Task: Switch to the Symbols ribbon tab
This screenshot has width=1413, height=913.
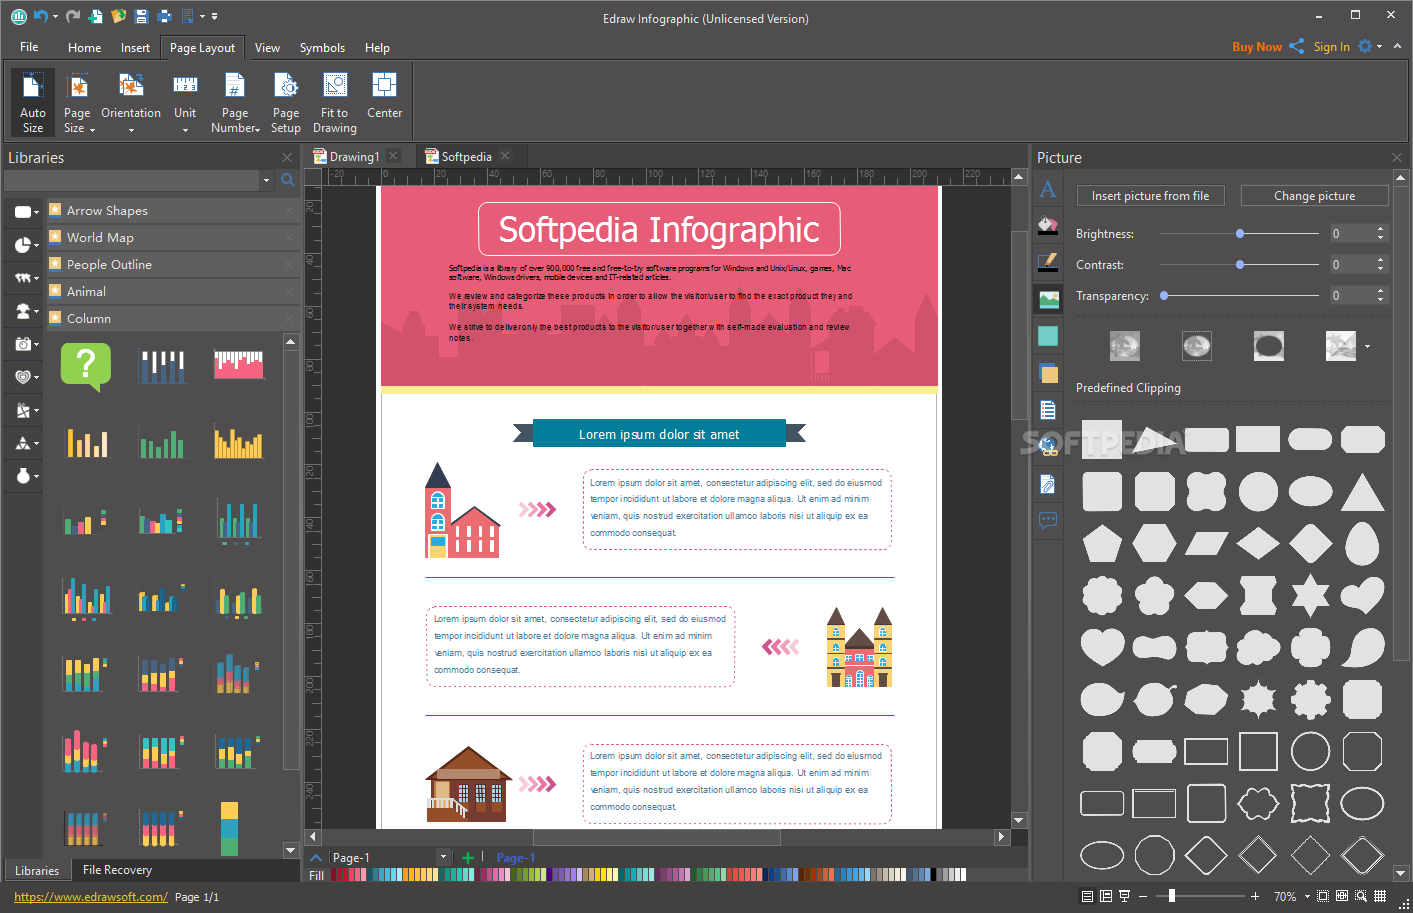Action: pyautogui.click(x=322, y=48)
